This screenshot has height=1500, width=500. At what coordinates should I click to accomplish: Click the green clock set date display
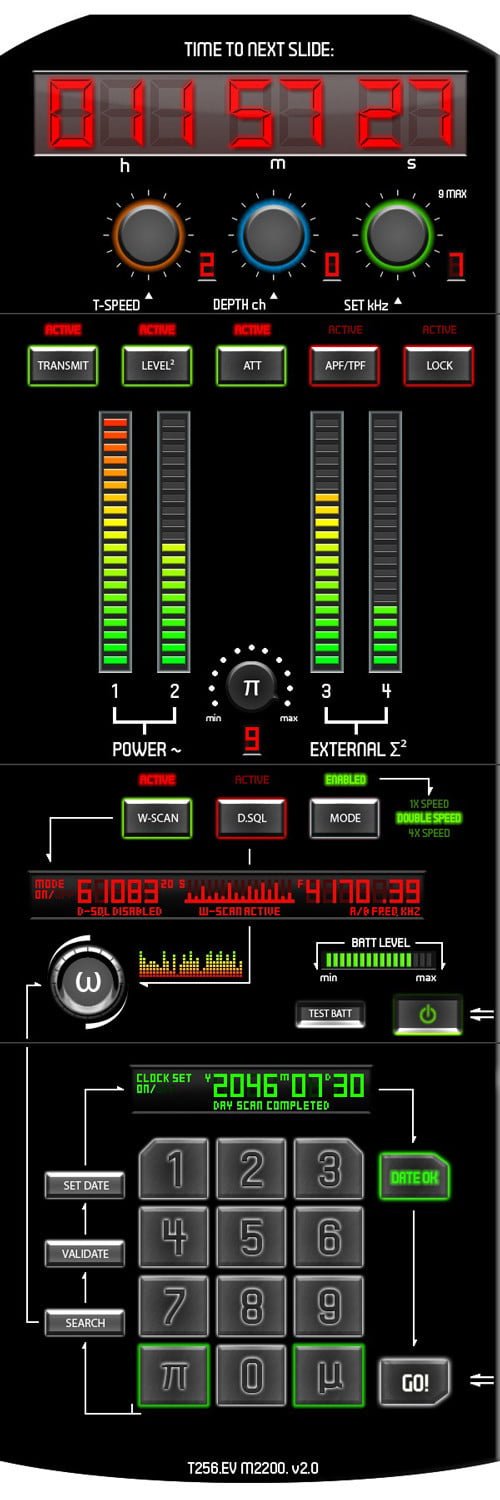tap(251, 1090)
